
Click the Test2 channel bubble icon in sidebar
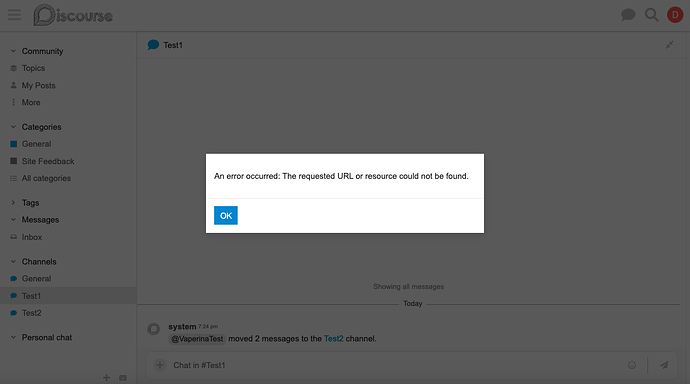point(14,313)
